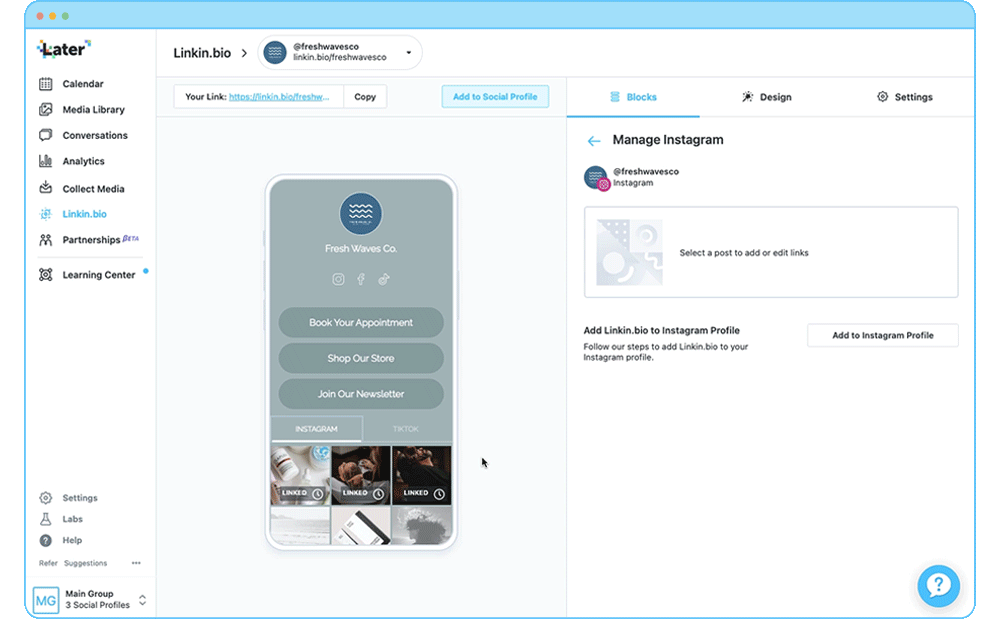
Task: Select the second linked post thumbnail
Action: (x=361, y=475)
